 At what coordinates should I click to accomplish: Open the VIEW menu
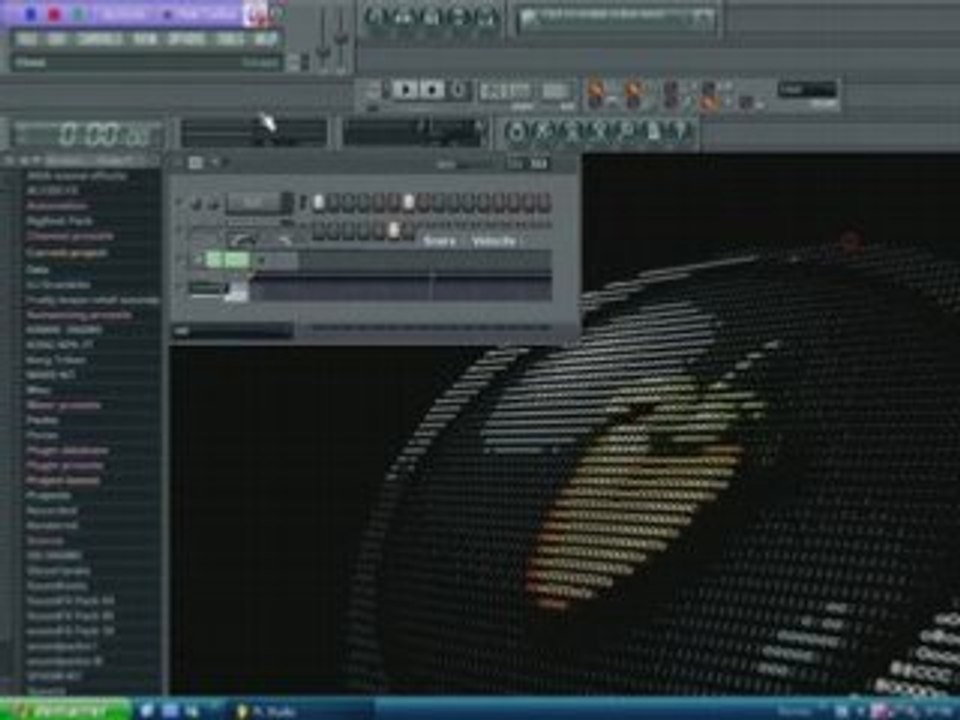[x=144, y=40]
